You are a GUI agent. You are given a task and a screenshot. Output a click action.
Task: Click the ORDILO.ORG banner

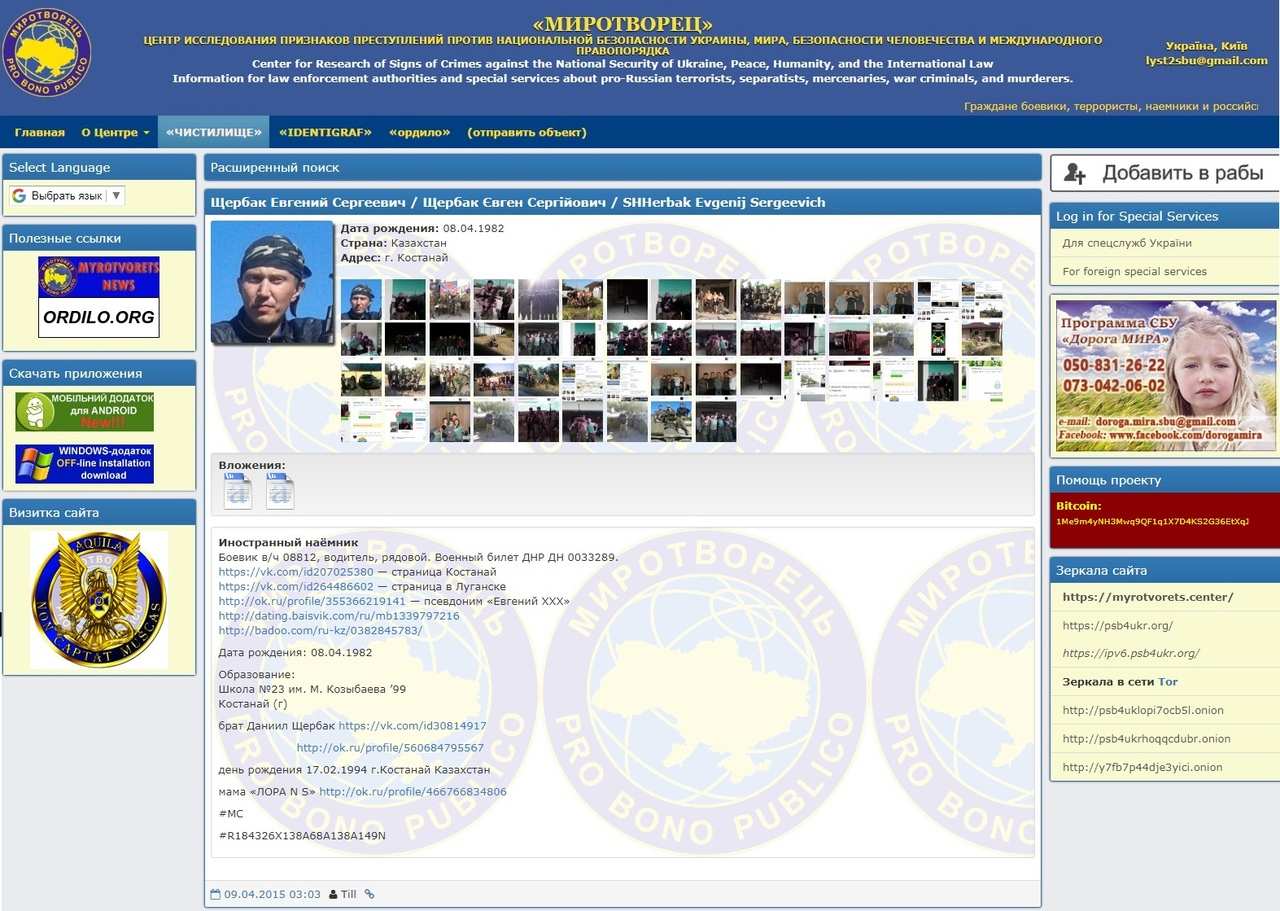(99, 317)
